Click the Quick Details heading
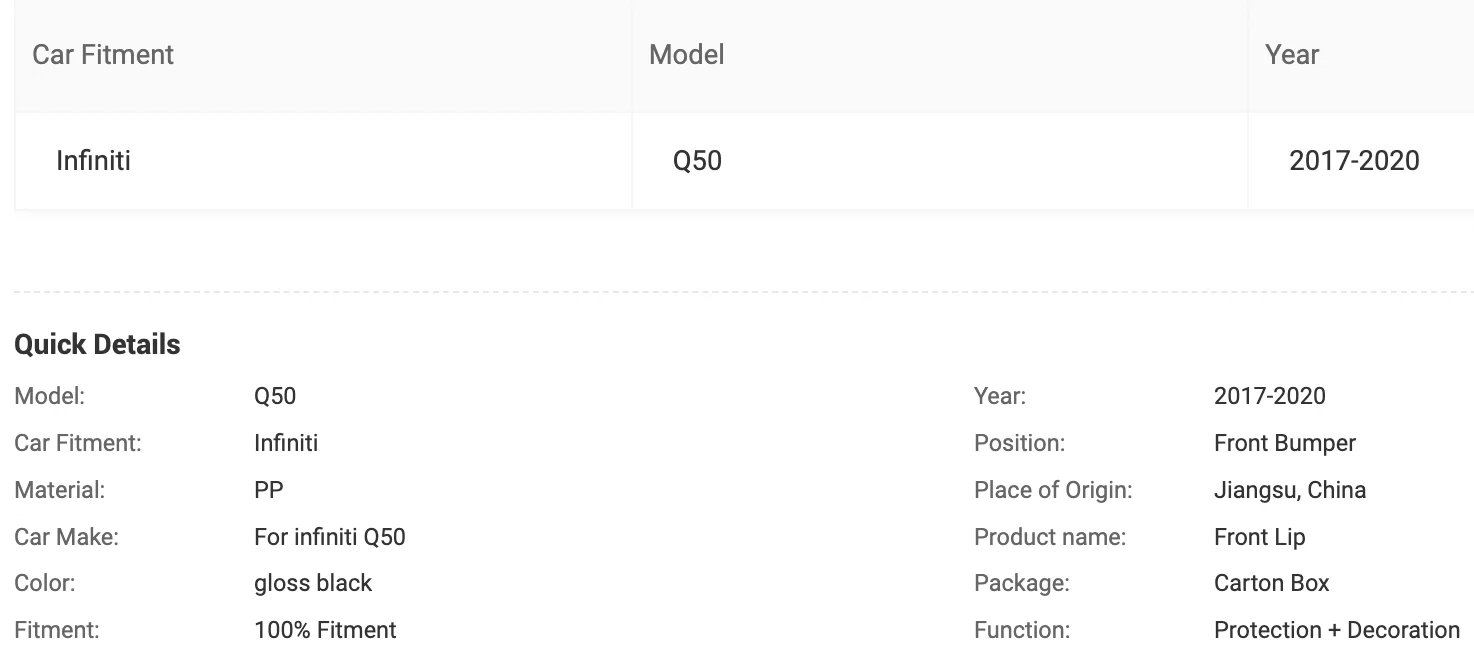Screen dimensions: 1474x672 [x=97, y=345]
